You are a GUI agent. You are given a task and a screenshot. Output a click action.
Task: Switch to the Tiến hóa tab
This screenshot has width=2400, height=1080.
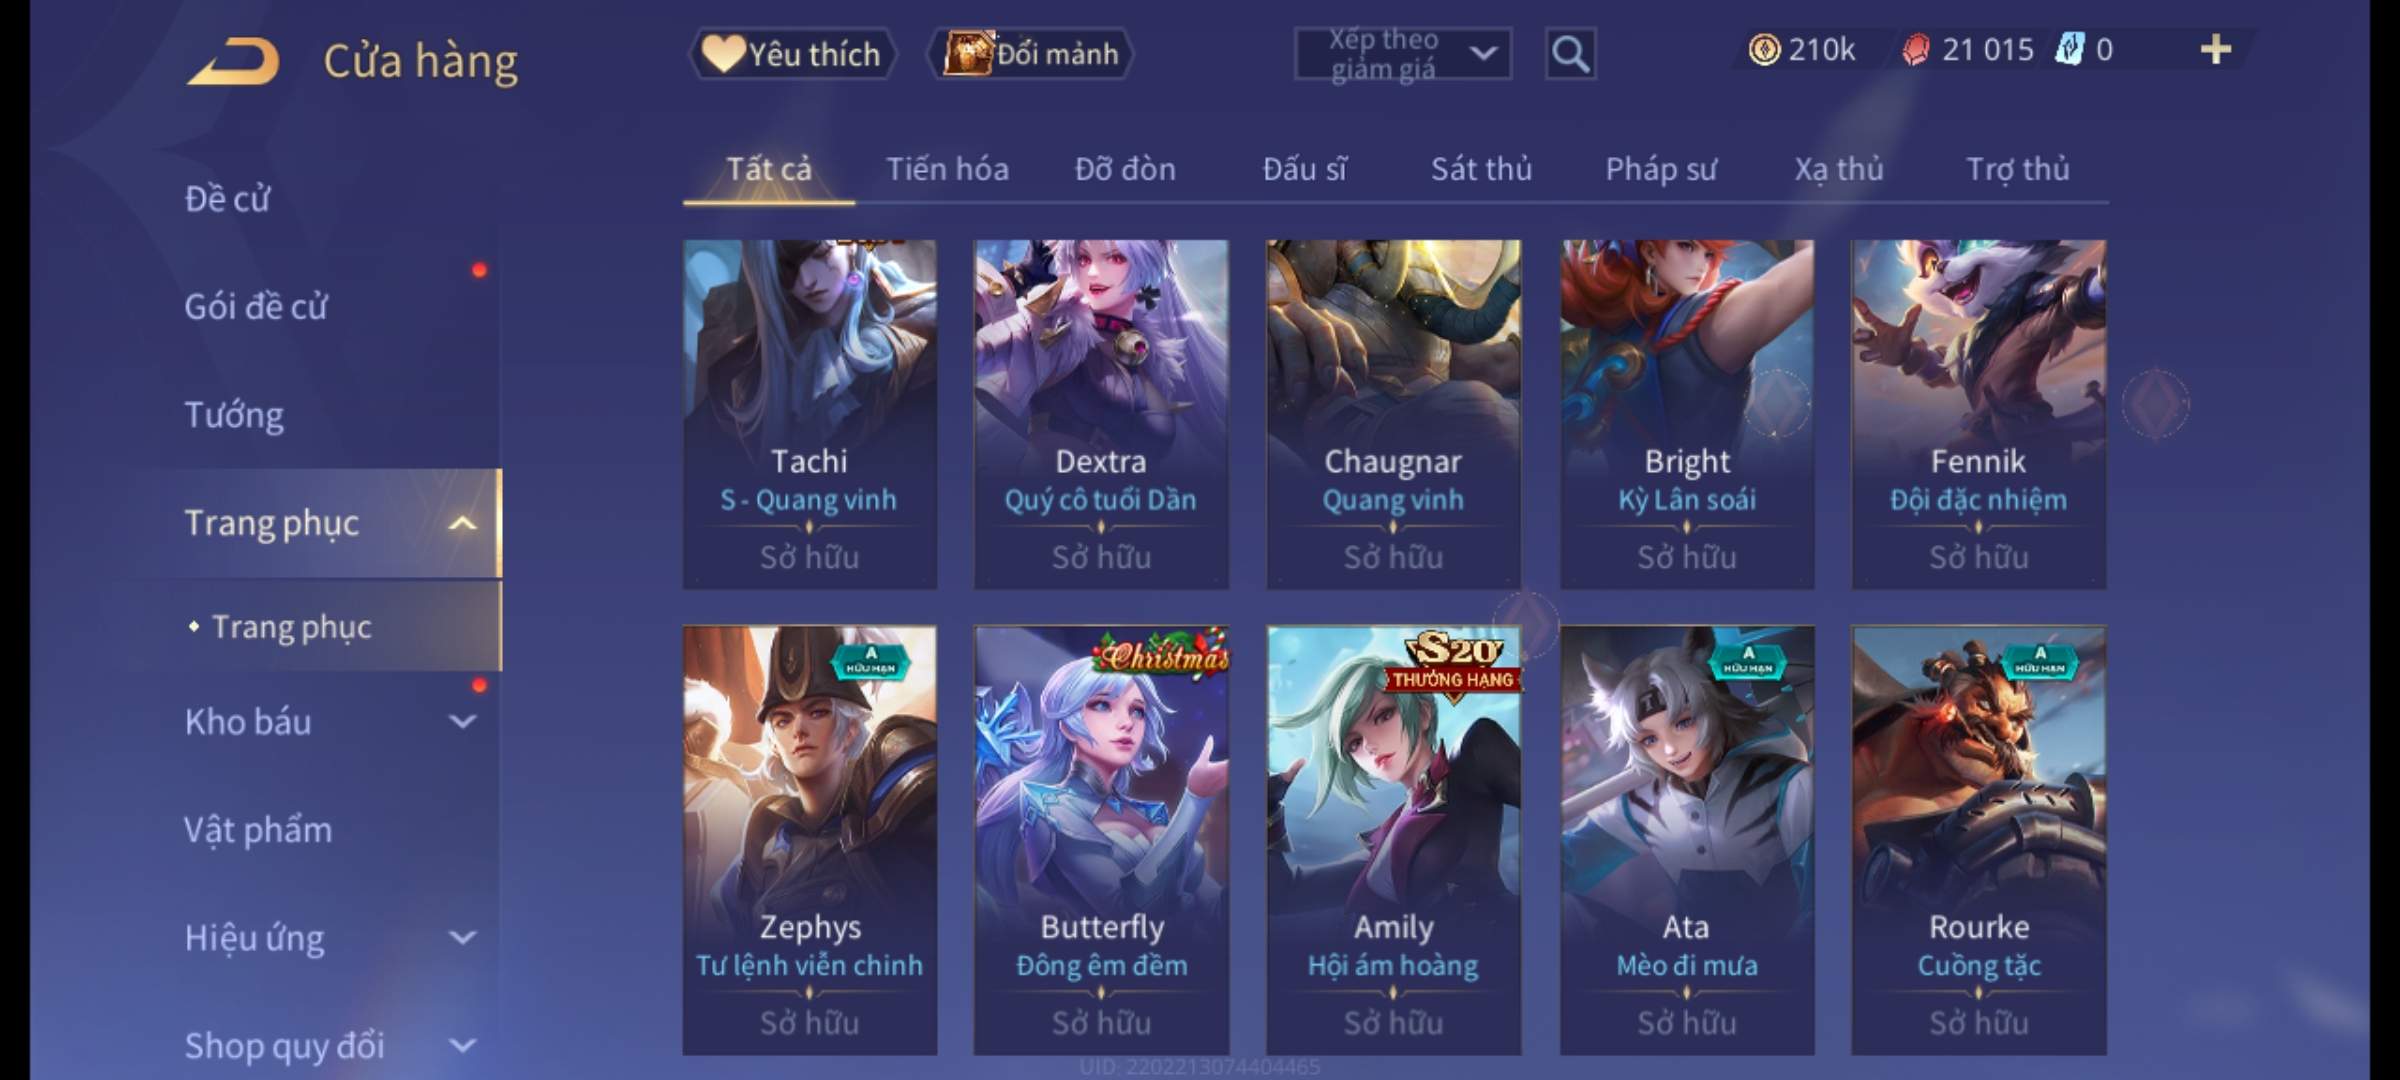tap(947, 169)
